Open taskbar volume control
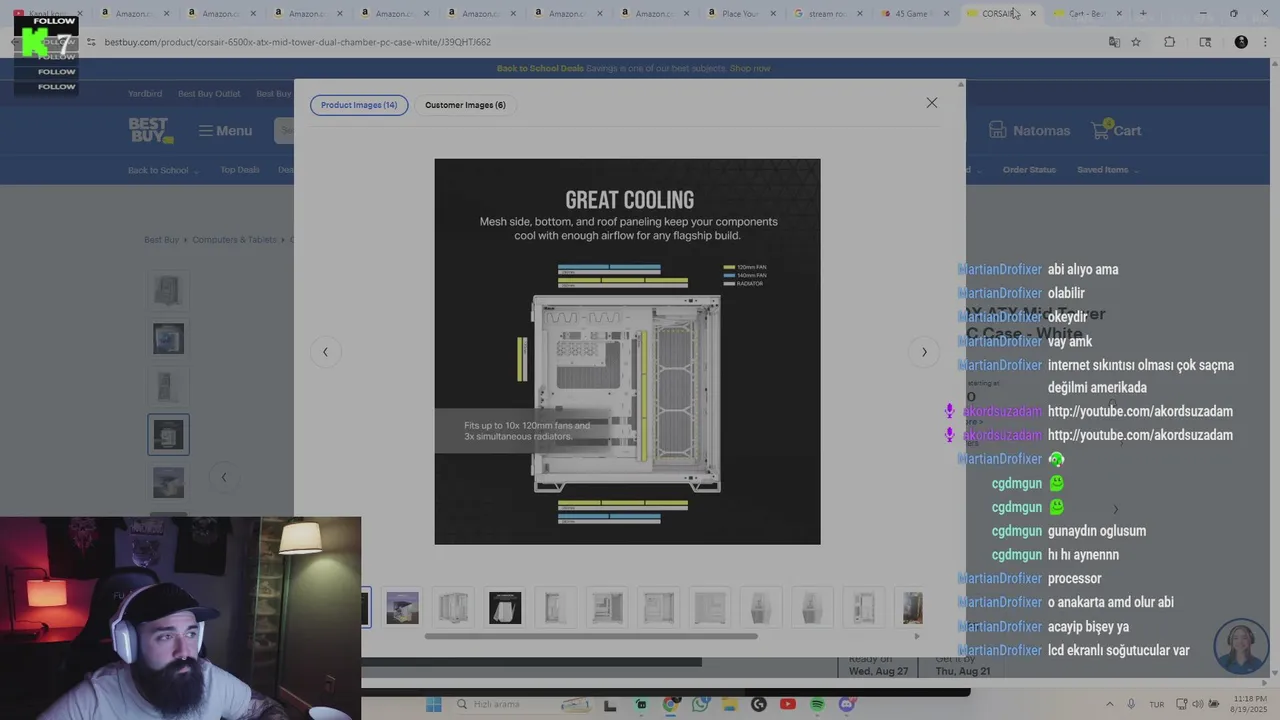Image resolution: width=1280 pixels, height=720 pixels. pyautogui.click(x=1198, y=704)
